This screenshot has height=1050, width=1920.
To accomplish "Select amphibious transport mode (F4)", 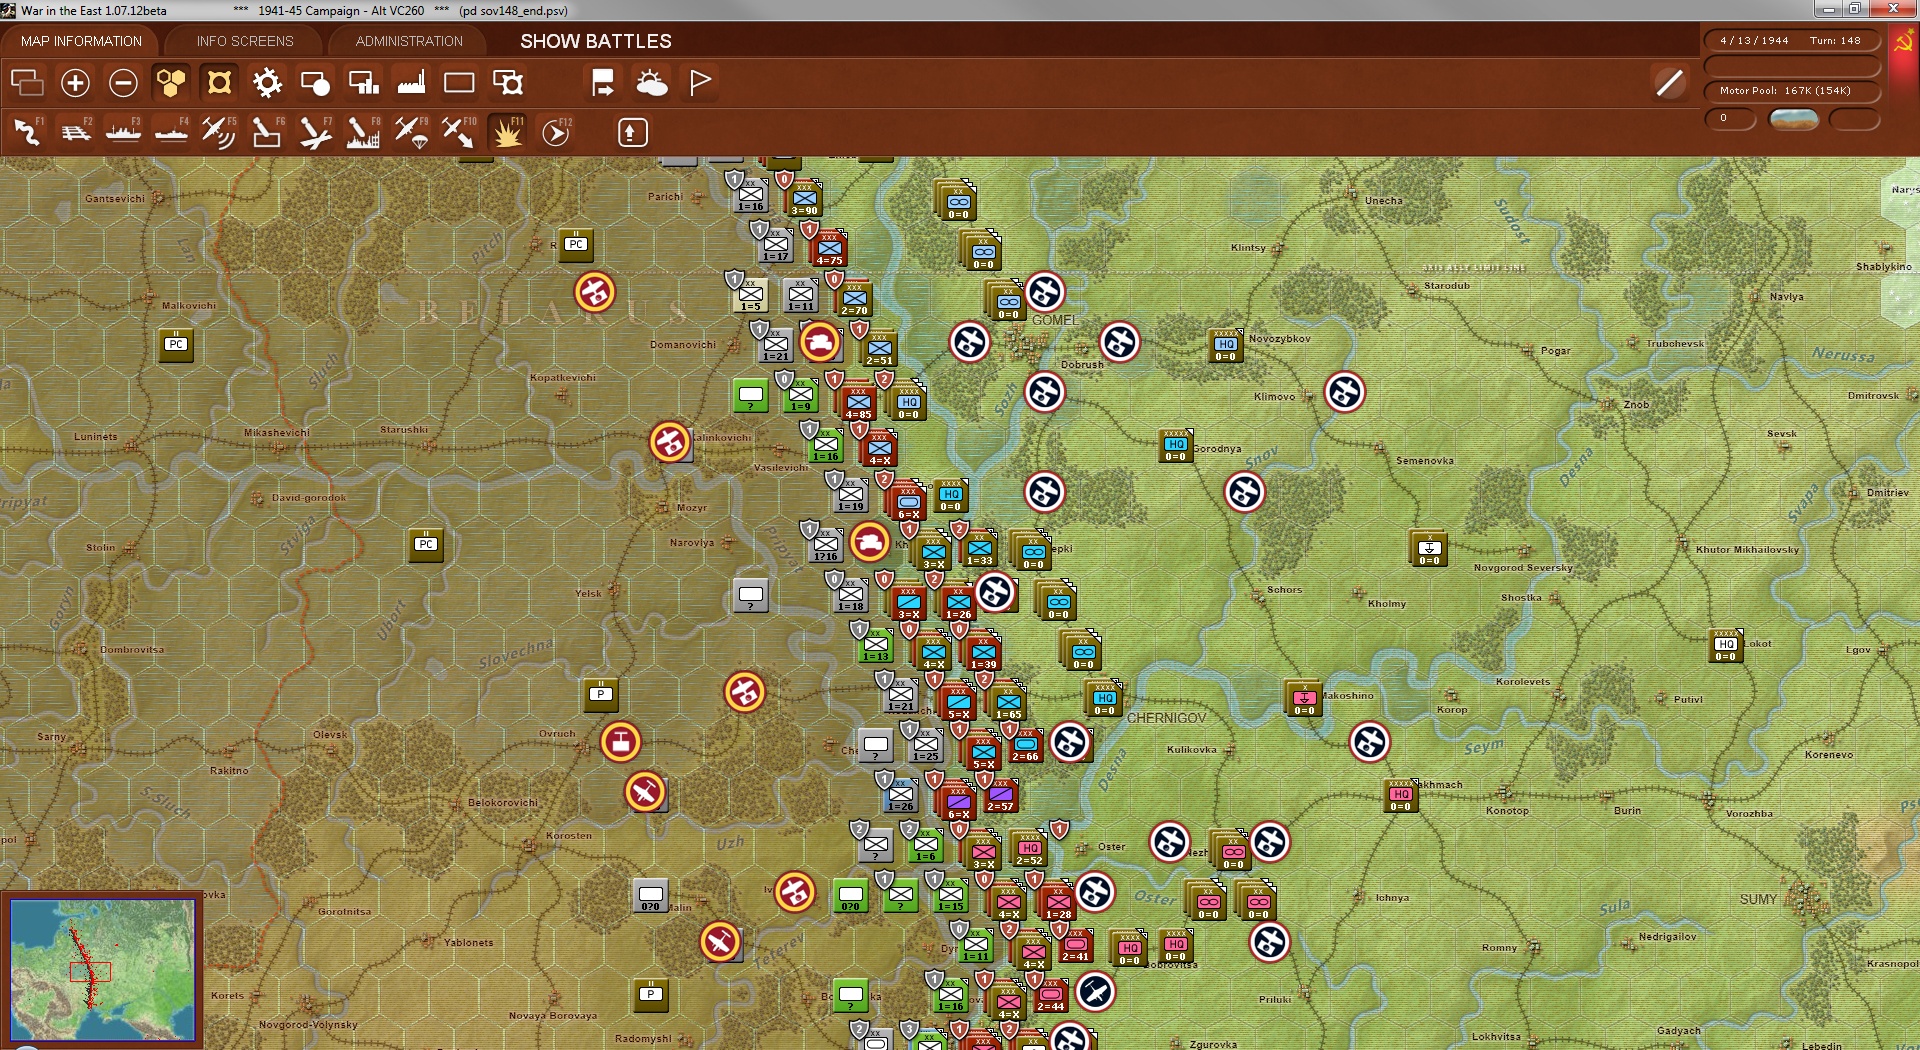I will pyautogui.click(x=171, y=131).
